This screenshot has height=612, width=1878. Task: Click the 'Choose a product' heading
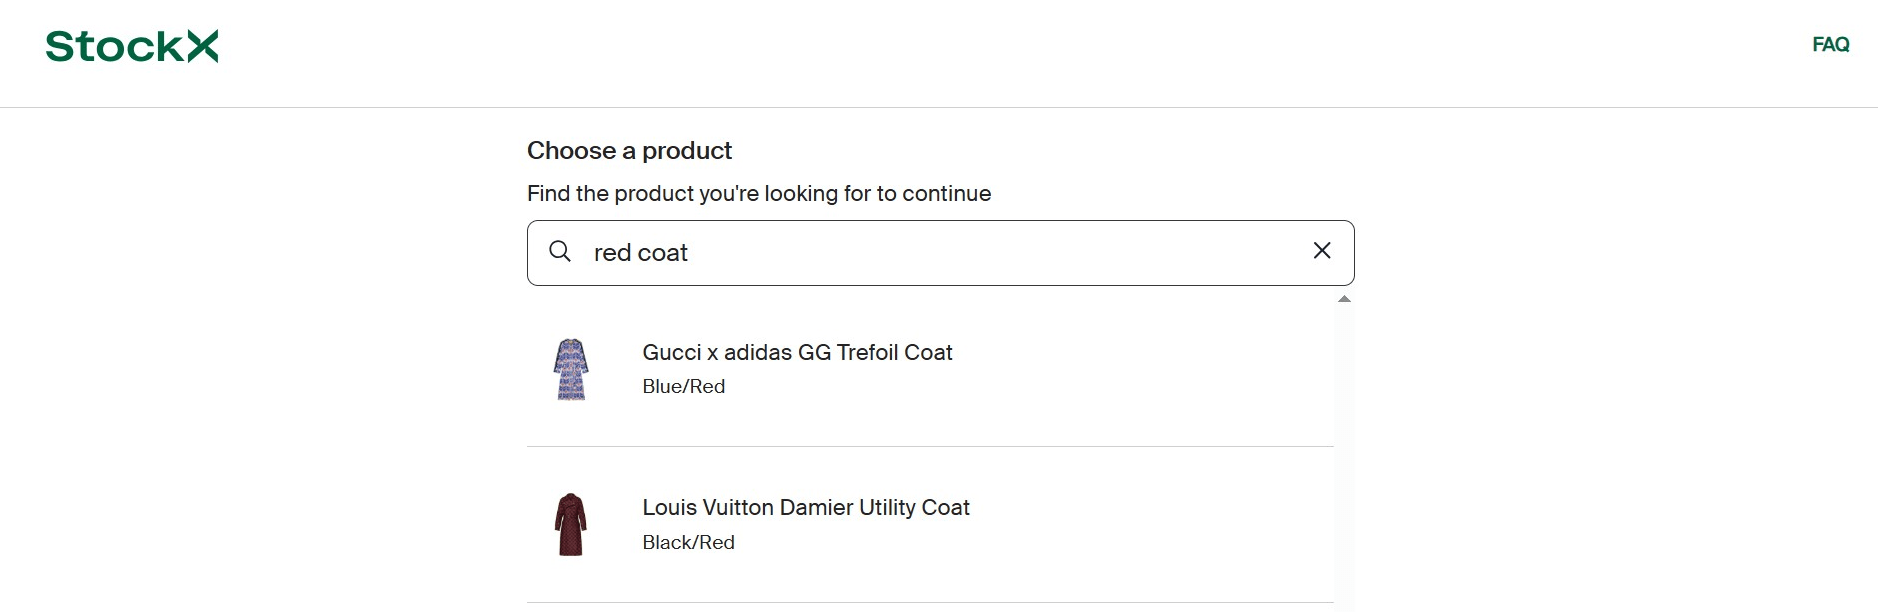(629, 150)
